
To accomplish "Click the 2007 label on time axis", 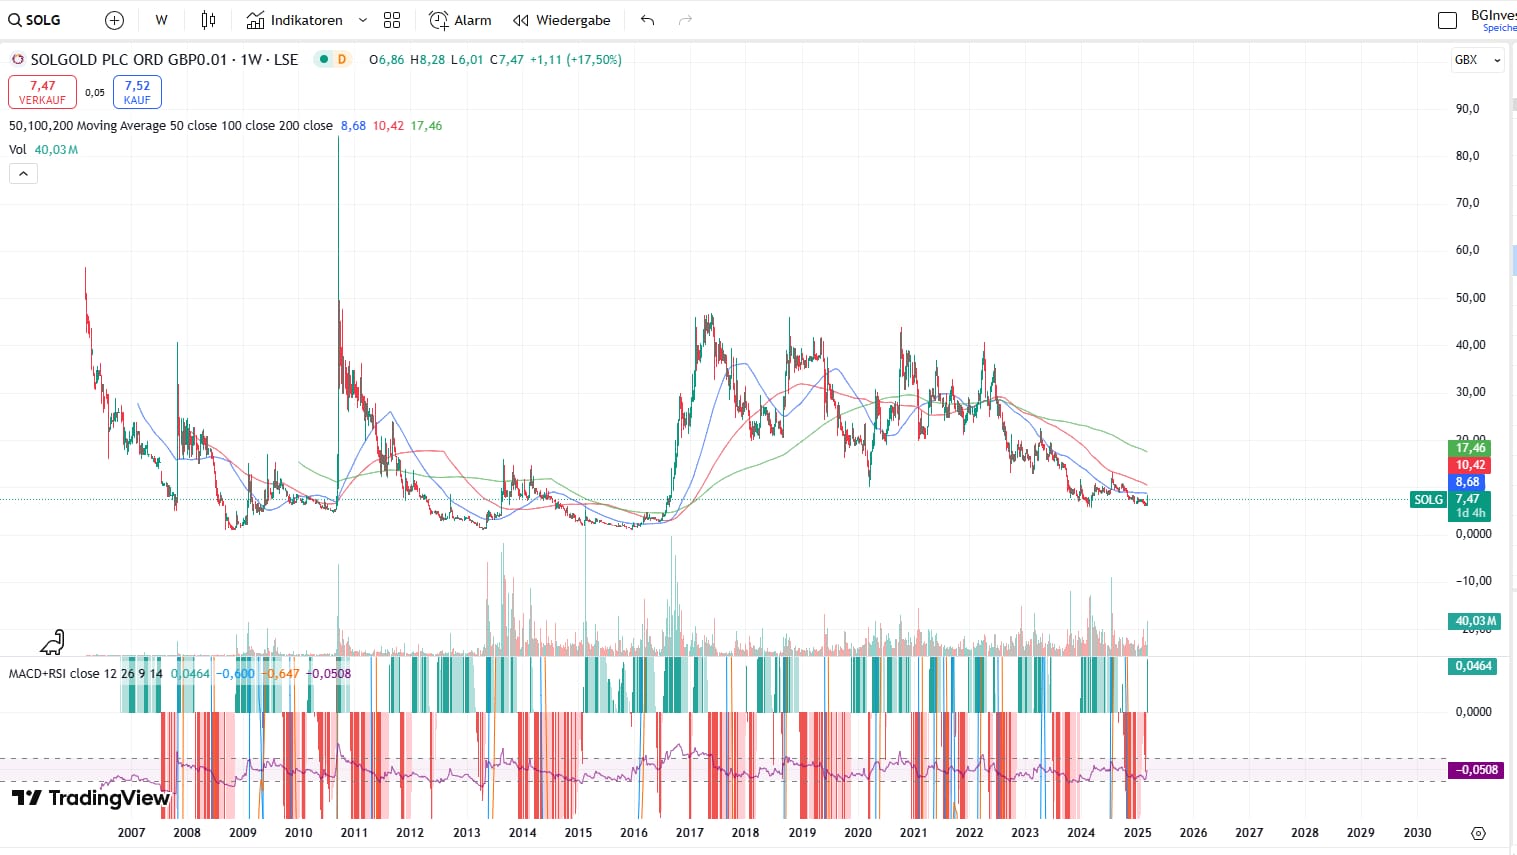I will (131, 833).
